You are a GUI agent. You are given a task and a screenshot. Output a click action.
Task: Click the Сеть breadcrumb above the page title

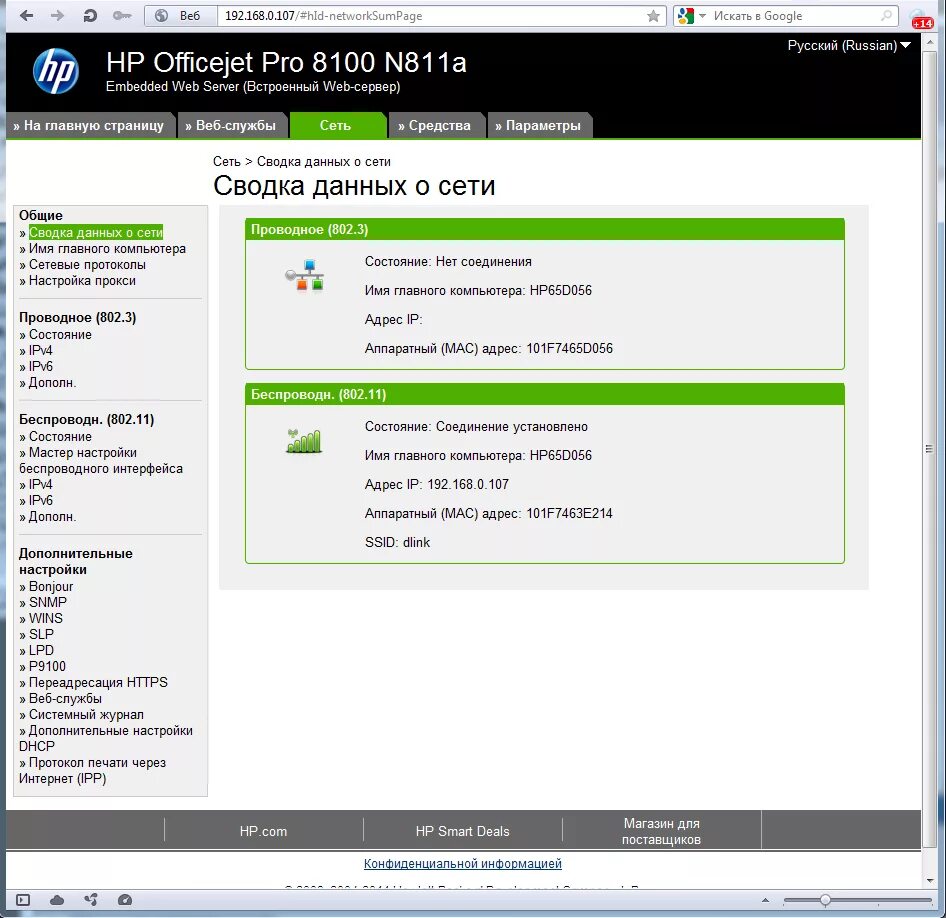click(x=227, y=162)
